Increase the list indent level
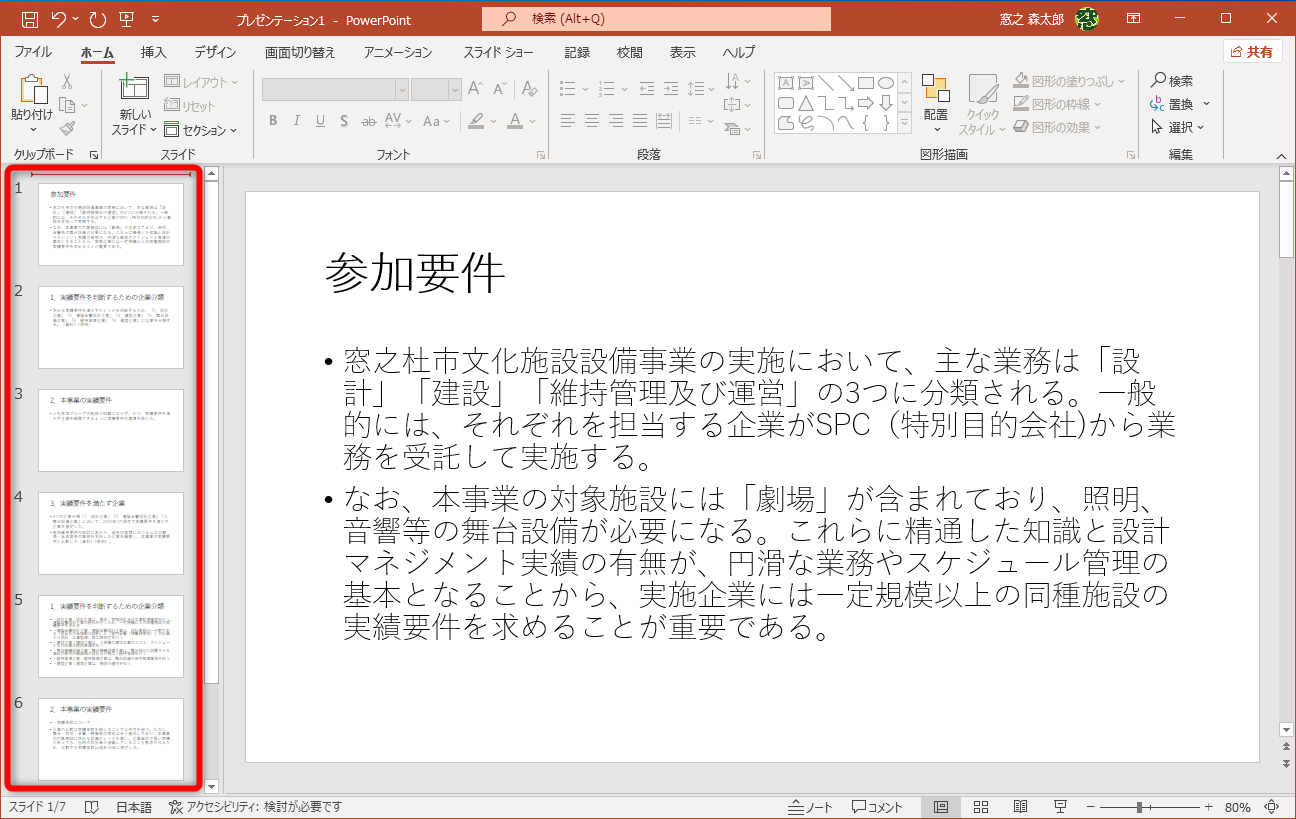Image resolution: width=1296 pixels, height=819 pixels. [x=671, y=89]
